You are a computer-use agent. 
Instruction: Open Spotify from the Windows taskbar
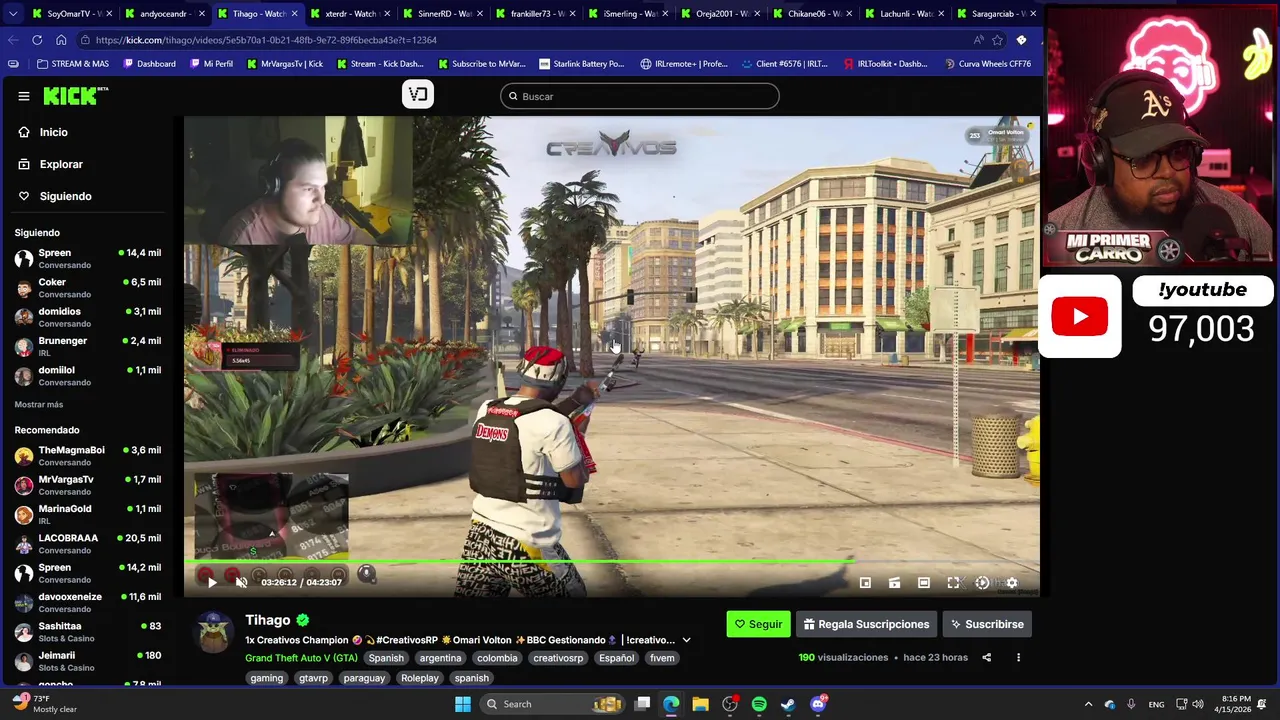[x=759, y=704]
